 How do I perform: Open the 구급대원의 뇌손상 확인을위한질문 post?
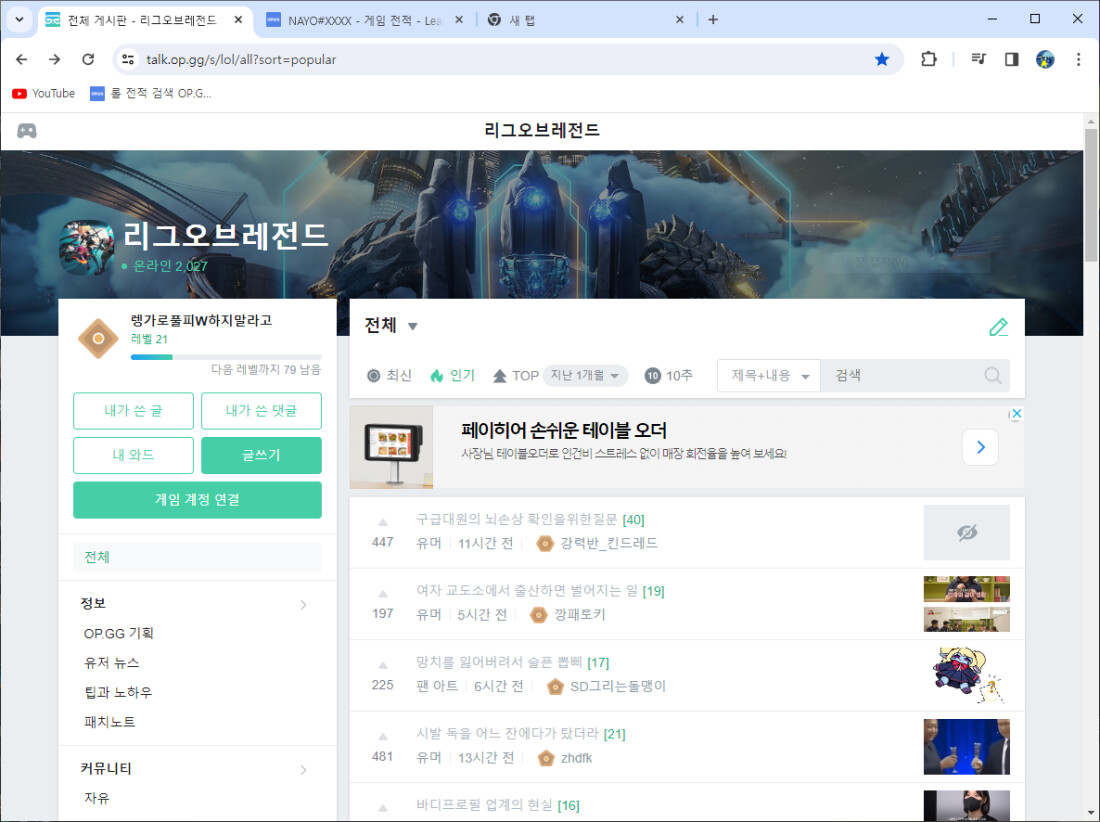(516, 519)
